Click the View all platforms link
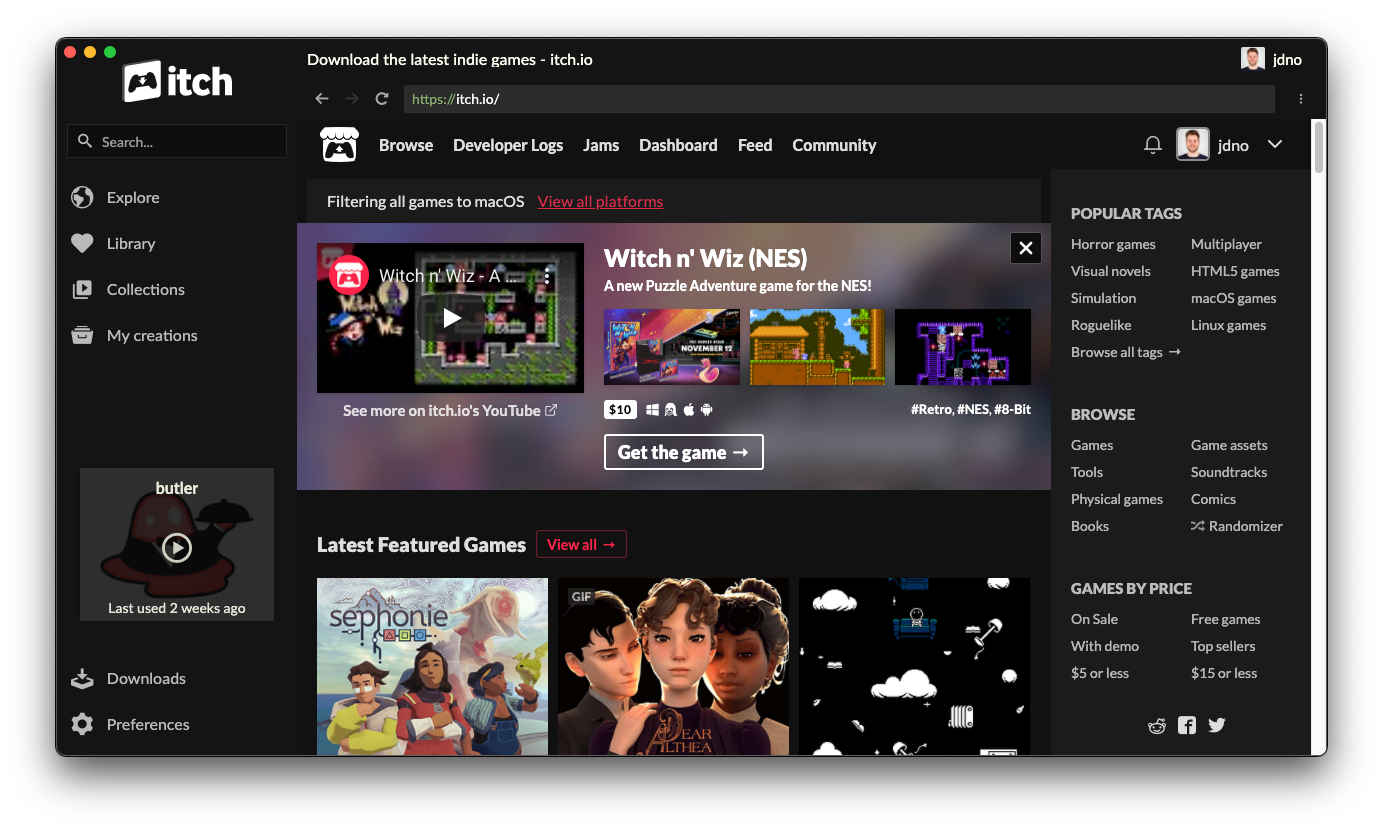 [600, 202]
